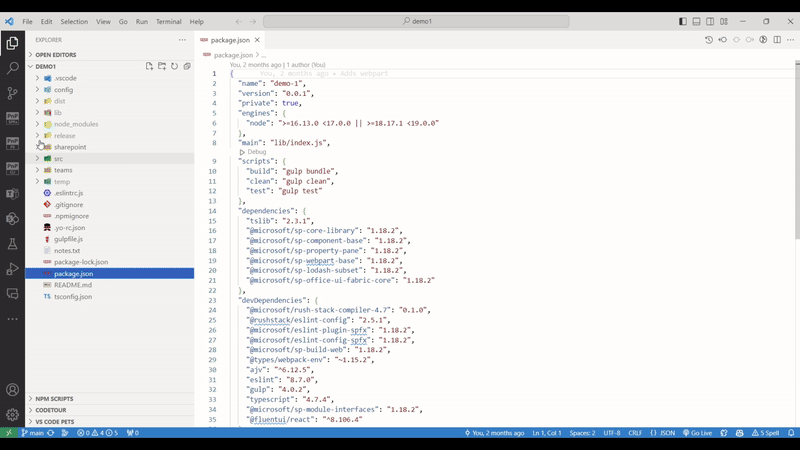
Task: Click the main branch indicator
Action: point(32,433)
